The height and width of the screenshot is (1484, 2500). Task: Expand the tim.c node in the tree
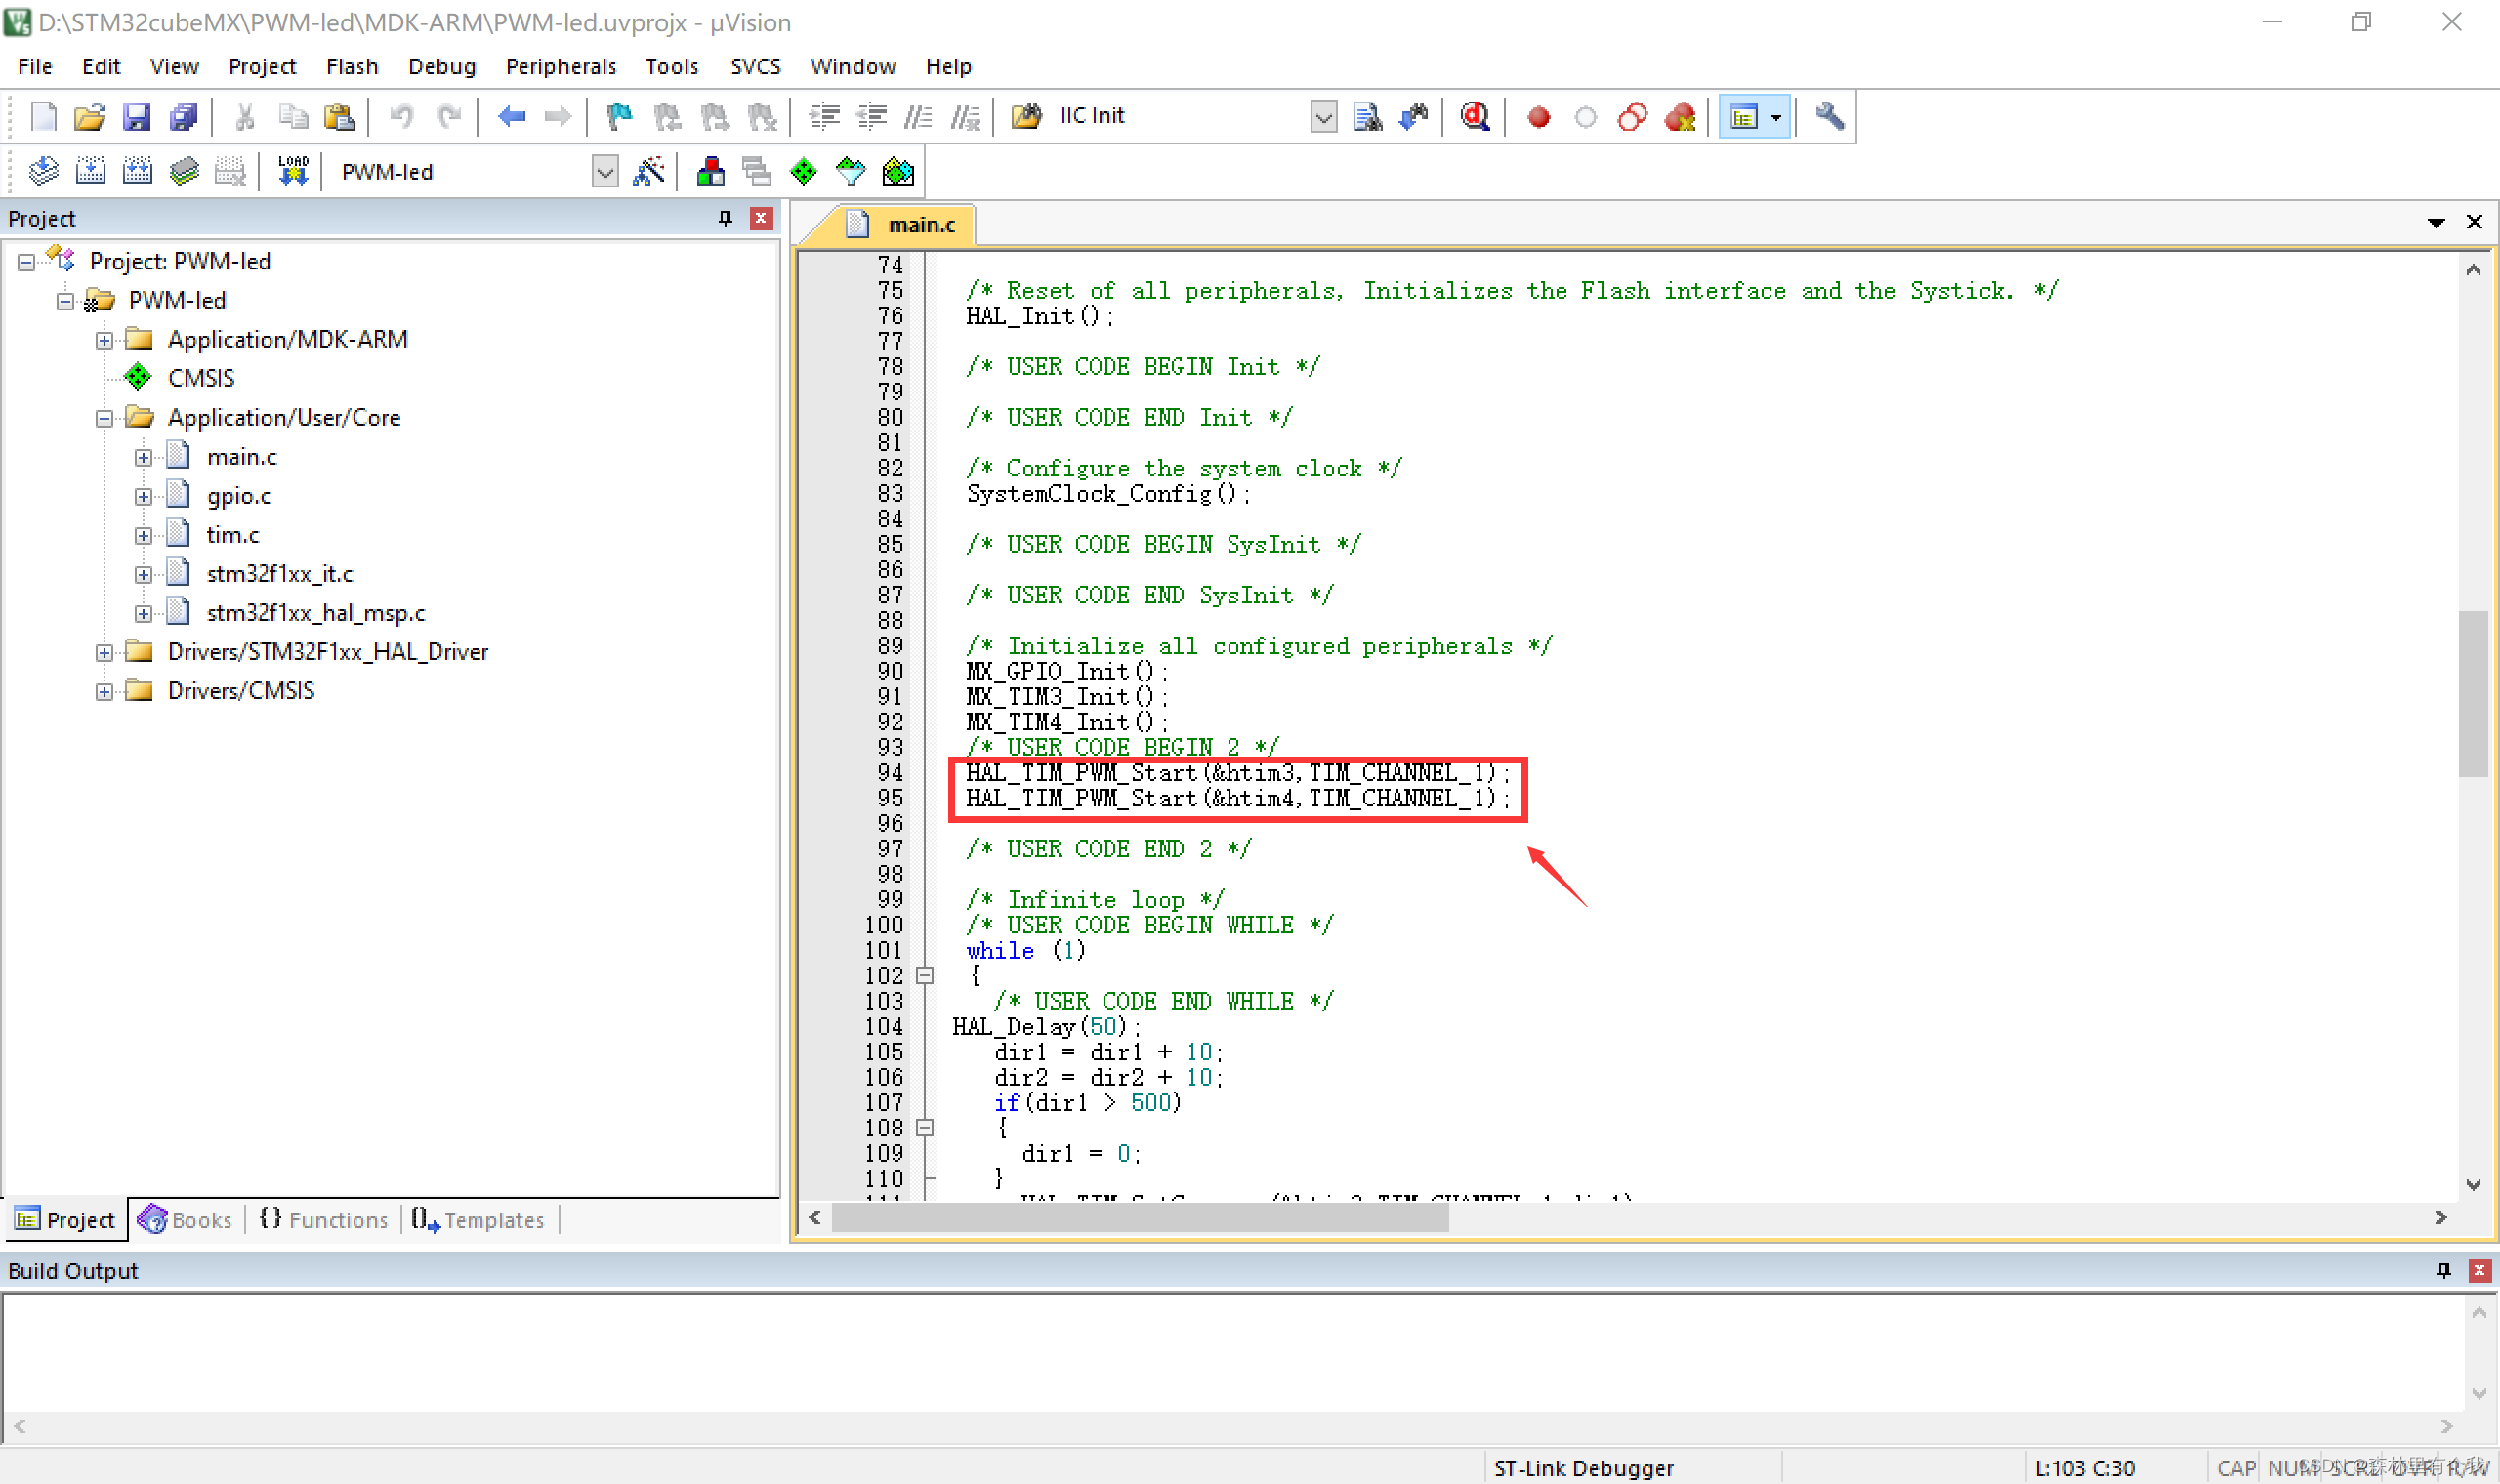(x=143, y=536)
